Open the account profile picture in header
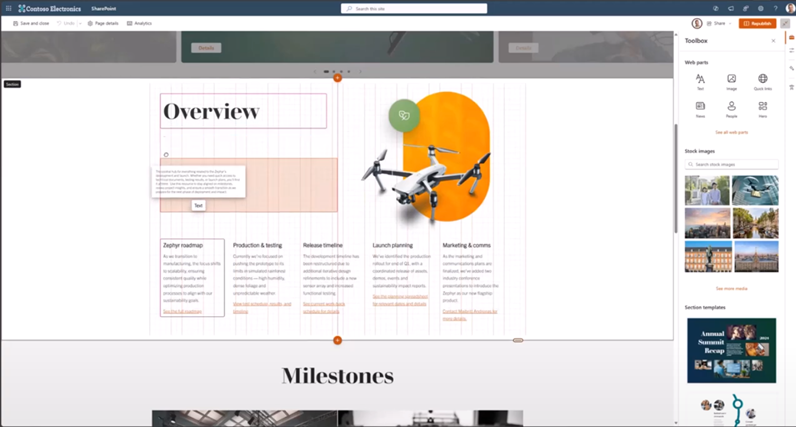Image resolution: width=796 pixels, height=427 pixels. 790,8
